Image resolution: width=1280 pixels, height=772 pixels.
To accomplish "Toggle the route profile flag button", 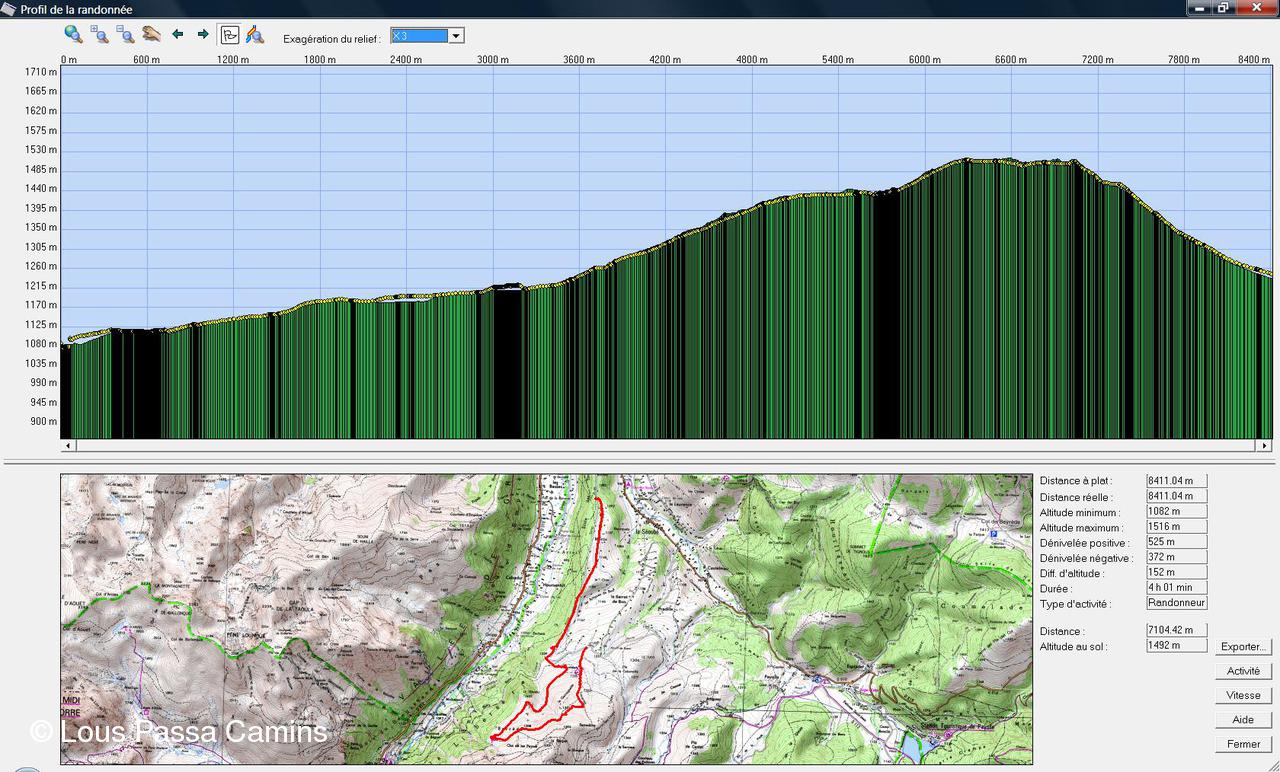I will click(x=229, y=34).
